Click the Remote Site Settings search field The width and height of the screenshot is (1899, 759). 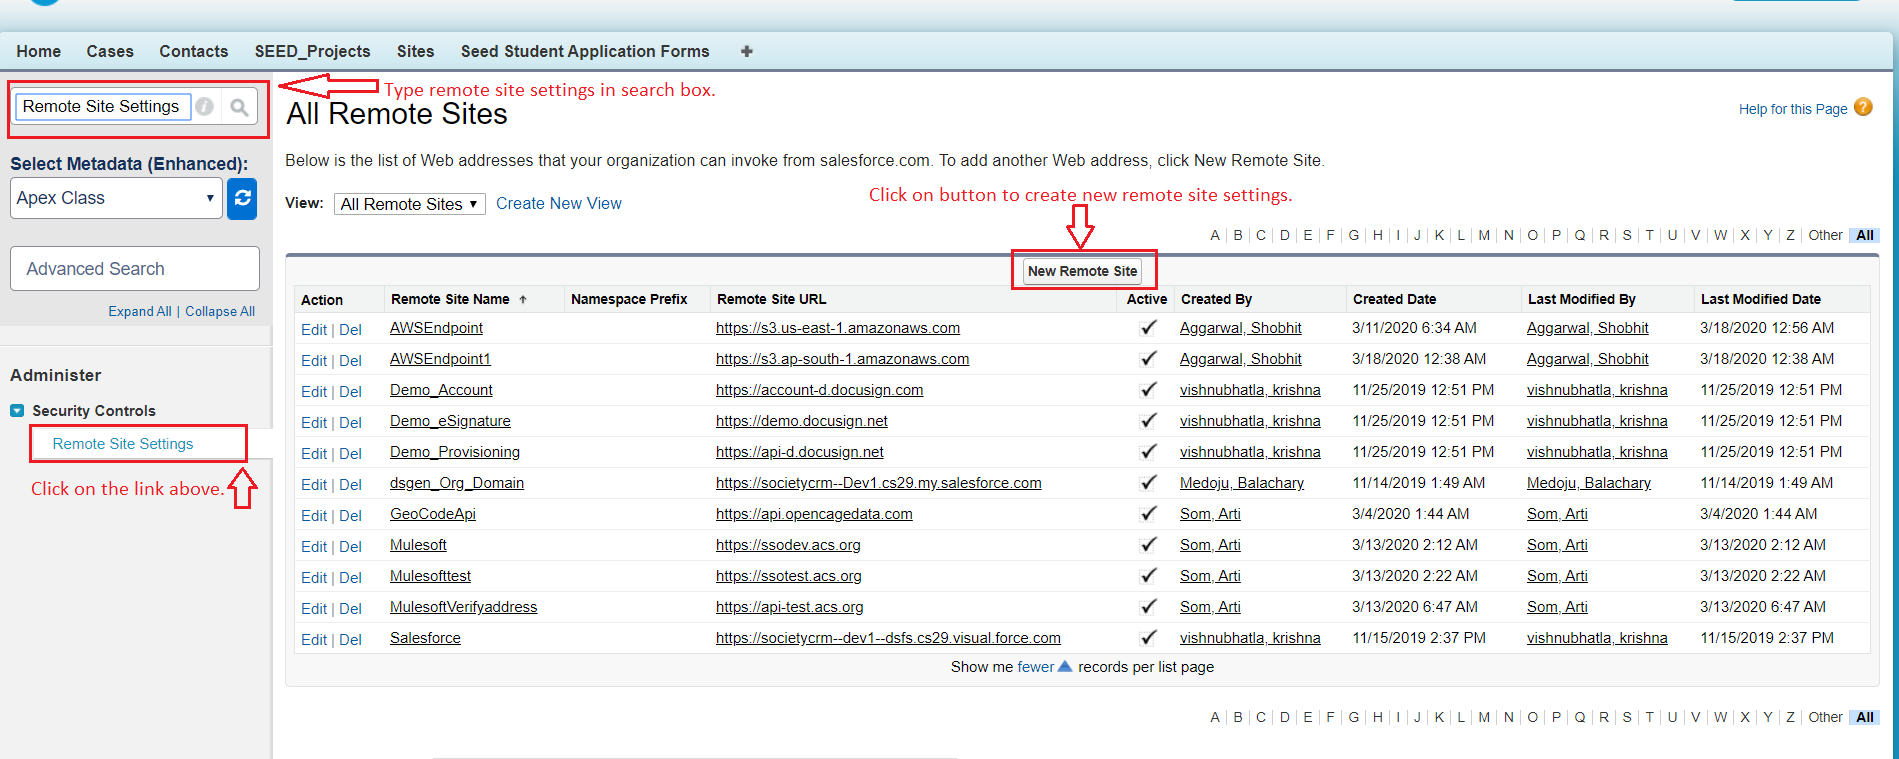point(102,106)
